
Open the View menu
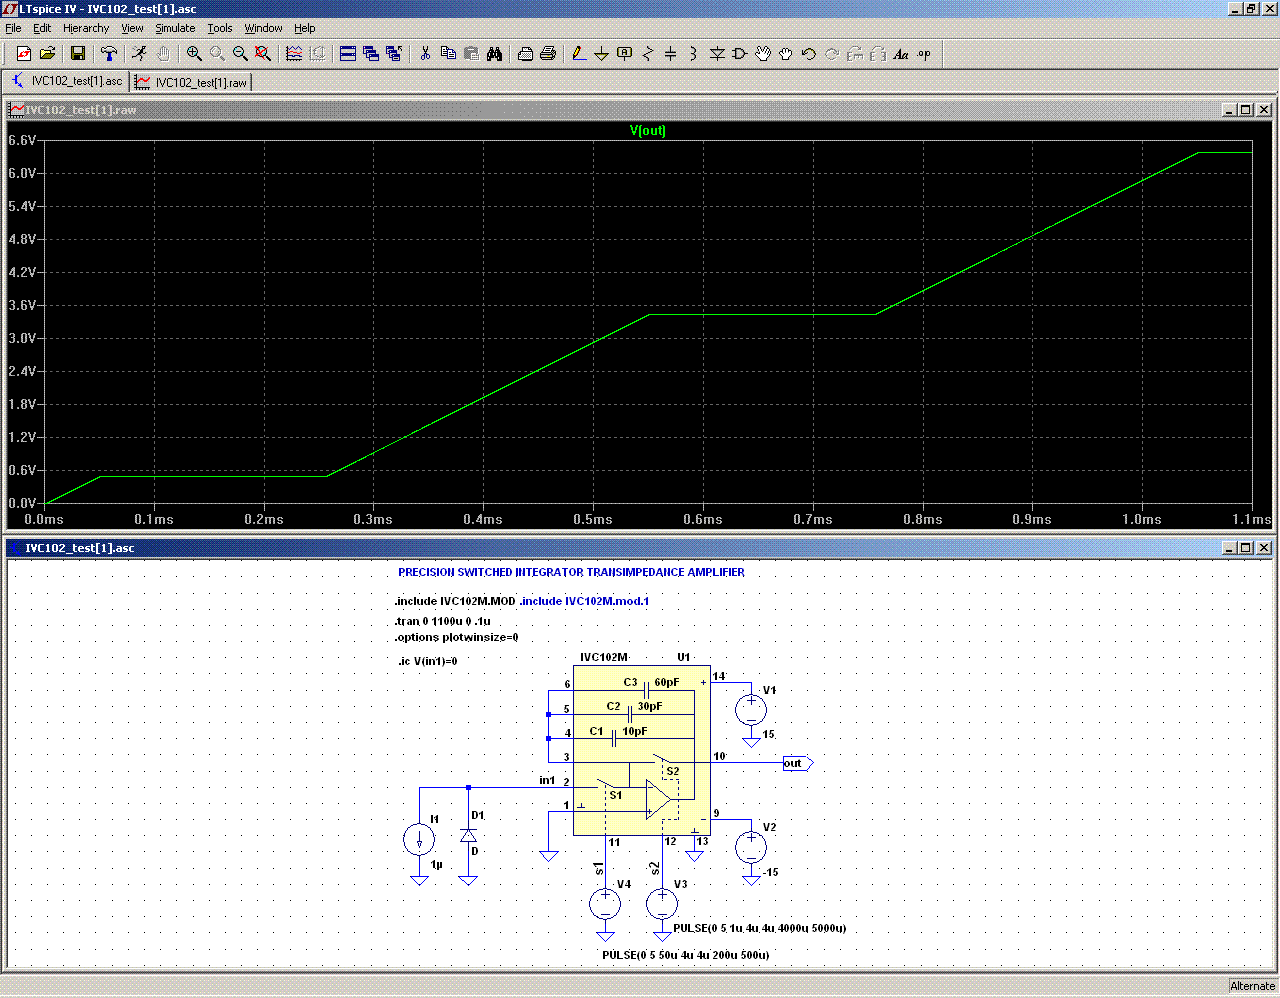tap(133, 28)
